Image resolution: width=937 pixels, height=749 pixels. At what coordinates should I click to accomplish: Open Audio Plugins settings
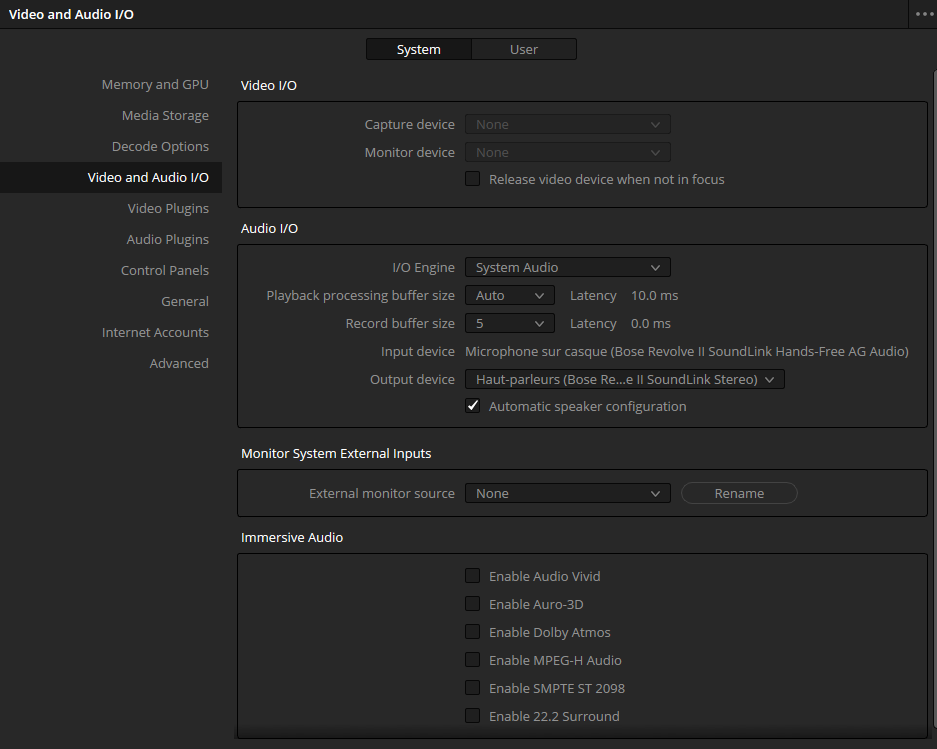(167, 240)
